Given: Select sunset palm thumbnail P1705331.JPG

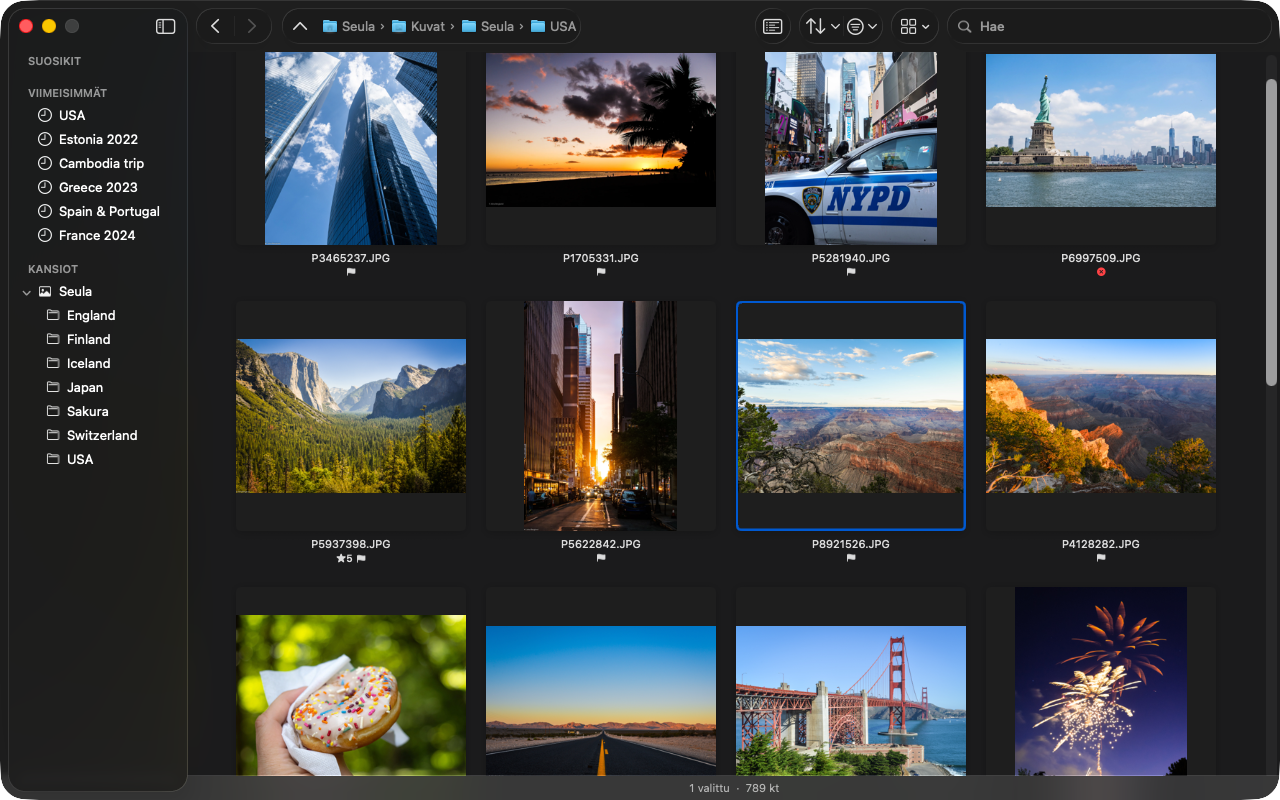Looking at the screenshot, I should pos(601,130).
